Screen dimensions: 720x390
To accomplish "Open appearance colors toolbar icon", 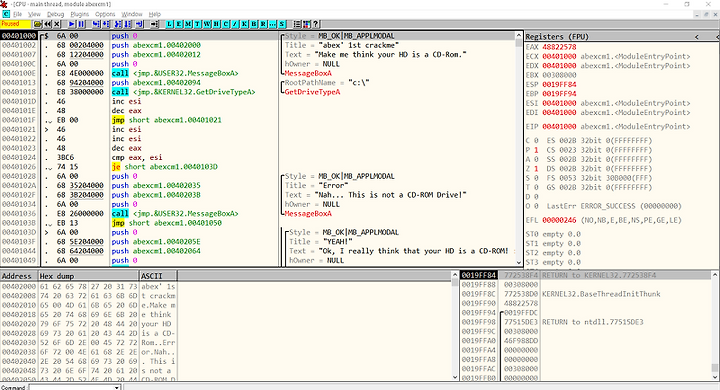I will pos(306,24).
